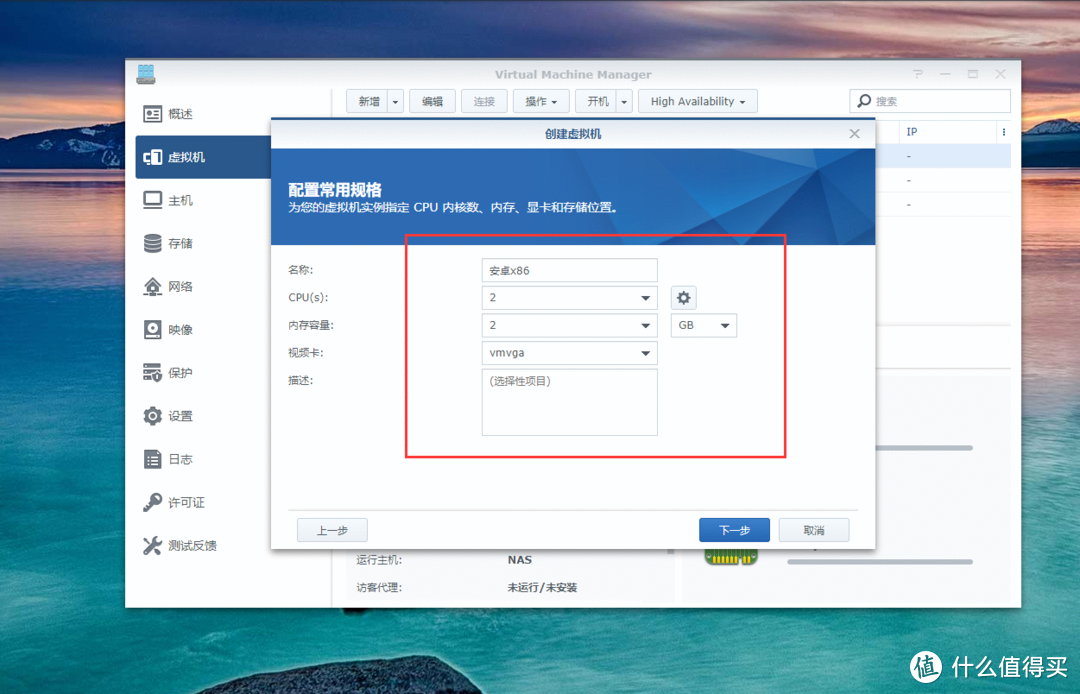The image size is (1080, 694).
Task: Click the 存储 database stack icon
Action: pyautogui.click(x=152, y=243)
